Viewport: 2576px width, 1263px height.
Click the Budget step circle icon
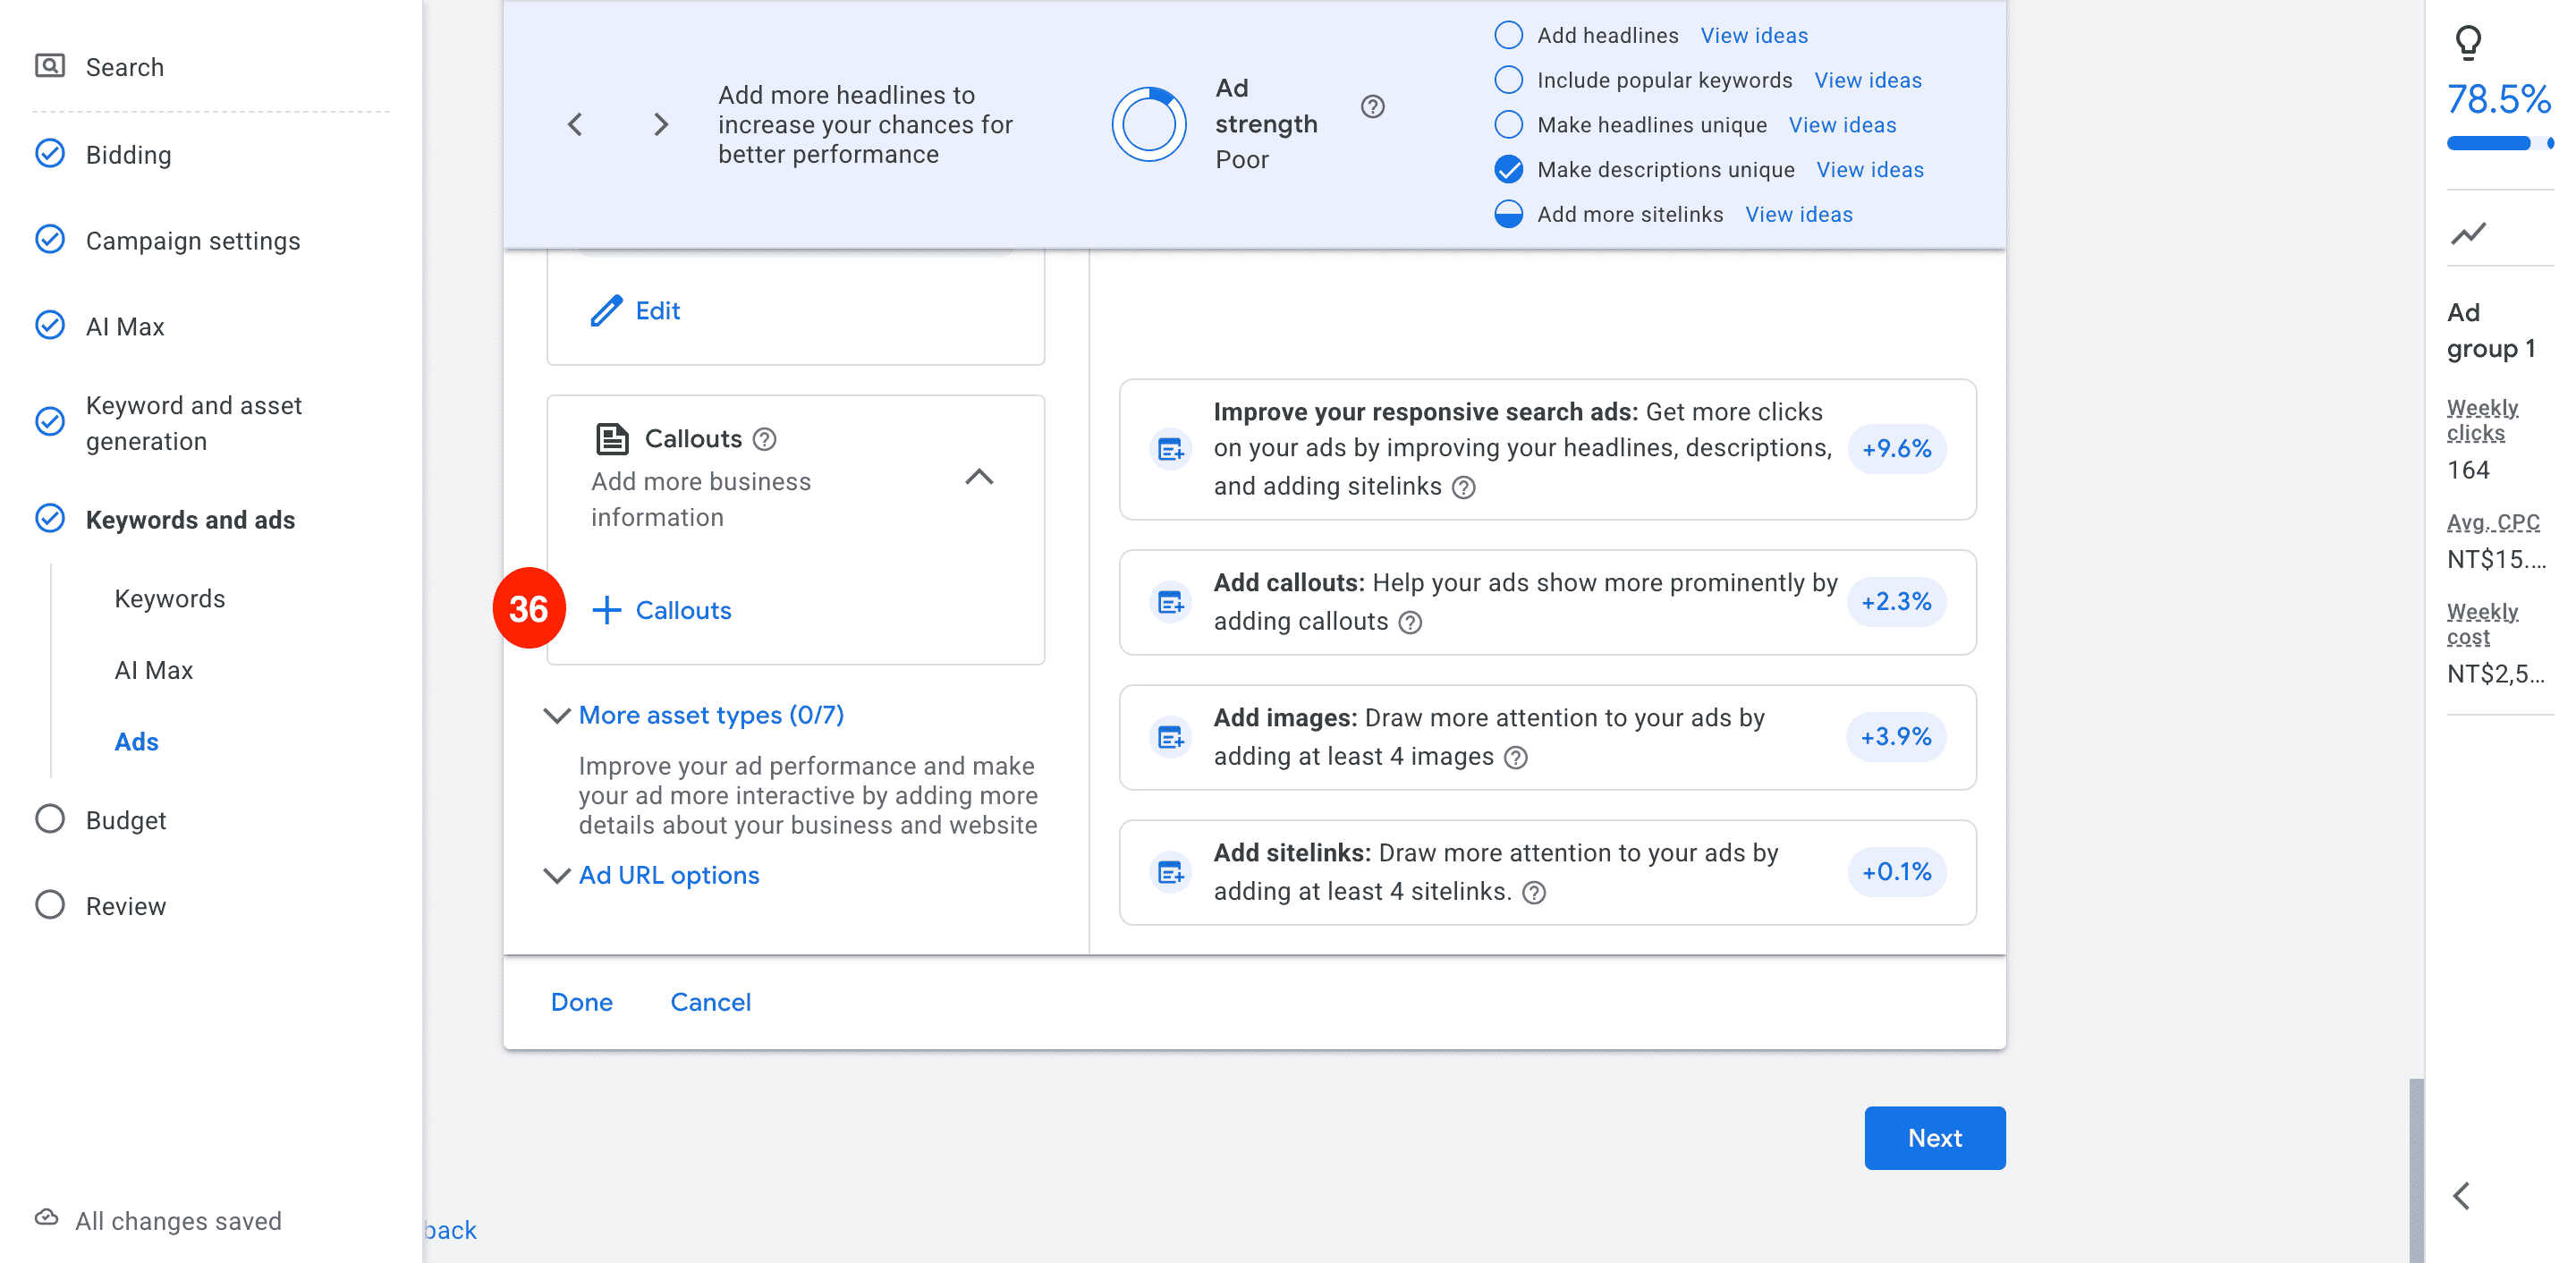(x=50, y=819)
